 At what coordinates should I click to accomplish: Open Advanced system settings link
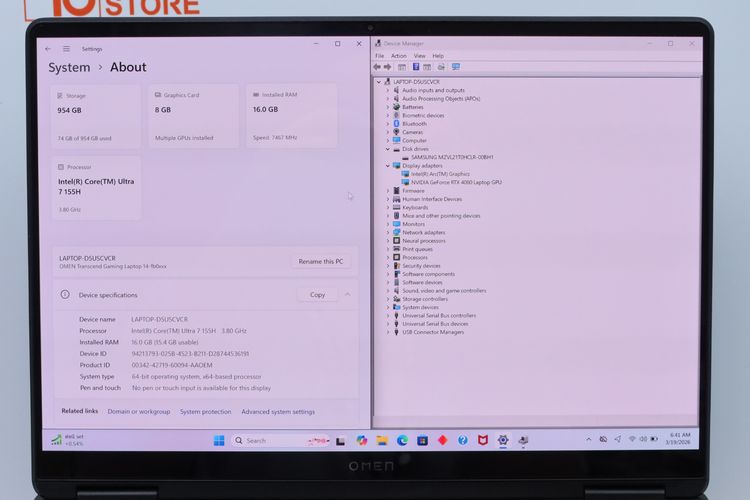pos(278,411)
